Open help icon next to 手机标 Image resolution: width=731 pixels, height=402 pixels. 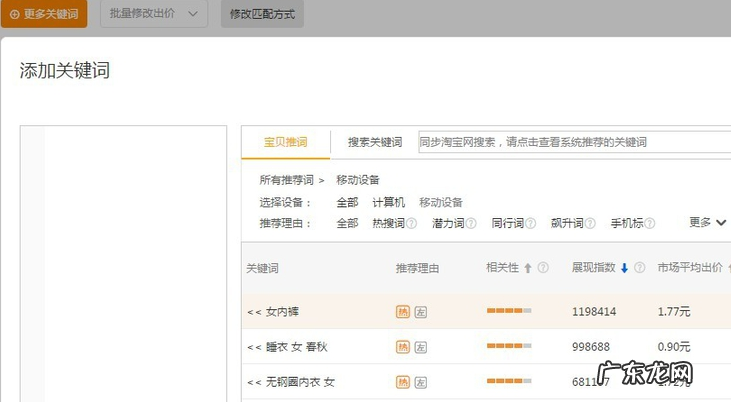(x=649, y=223)
